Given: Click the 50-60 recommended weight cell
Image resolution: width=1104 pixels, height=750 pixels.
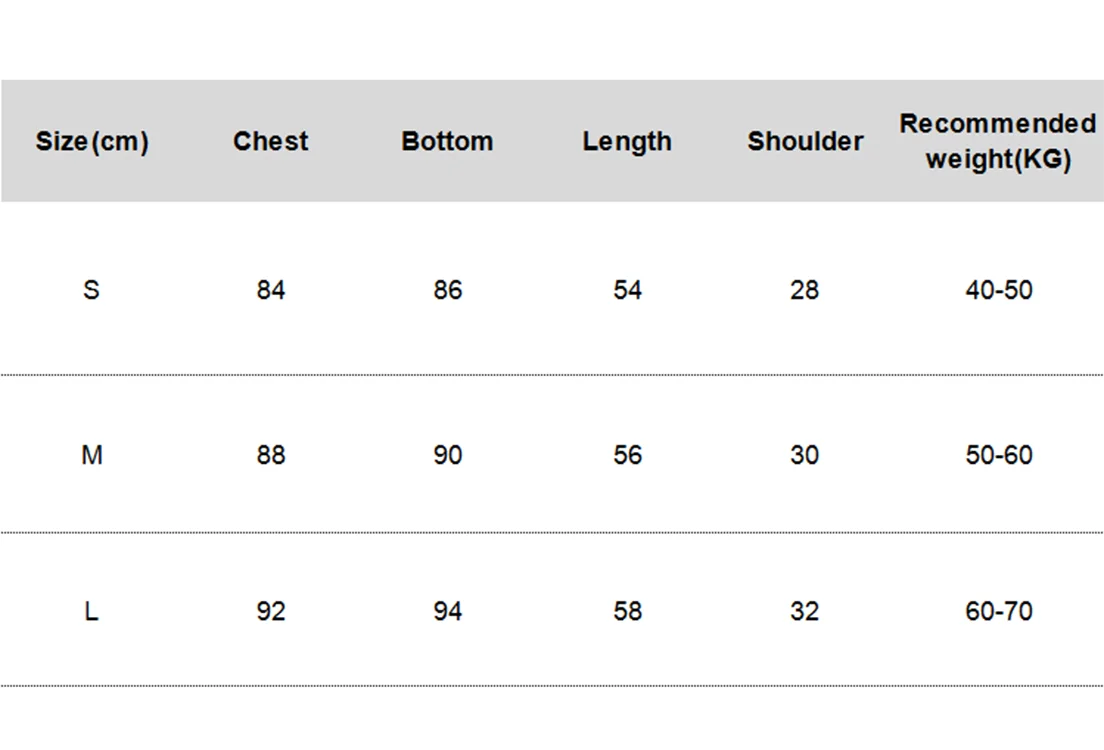Looking at the screenshot, I should tap(998, 455).
